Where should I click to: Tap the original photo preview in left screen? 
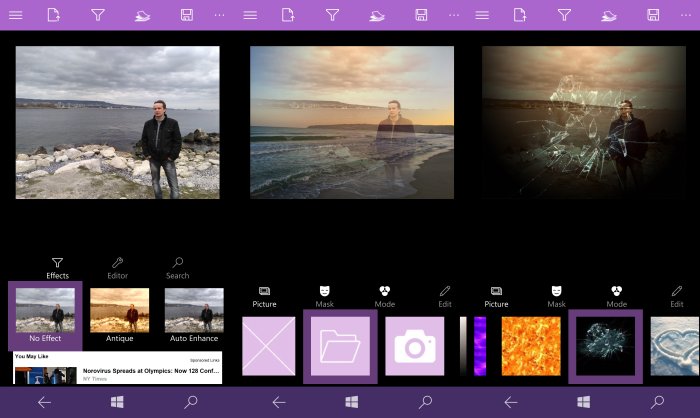pos(117,122)
